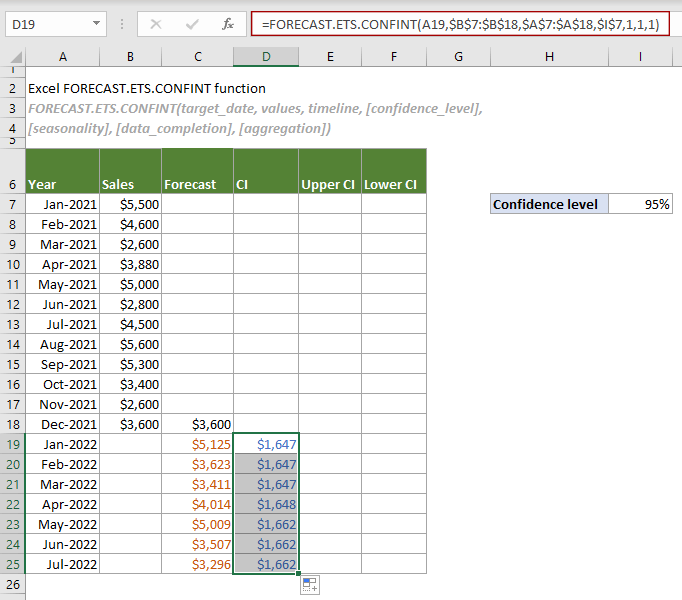This screenshot has width=682, height=600.
Task: Select row 6 header
Action: tap(12, 184)
